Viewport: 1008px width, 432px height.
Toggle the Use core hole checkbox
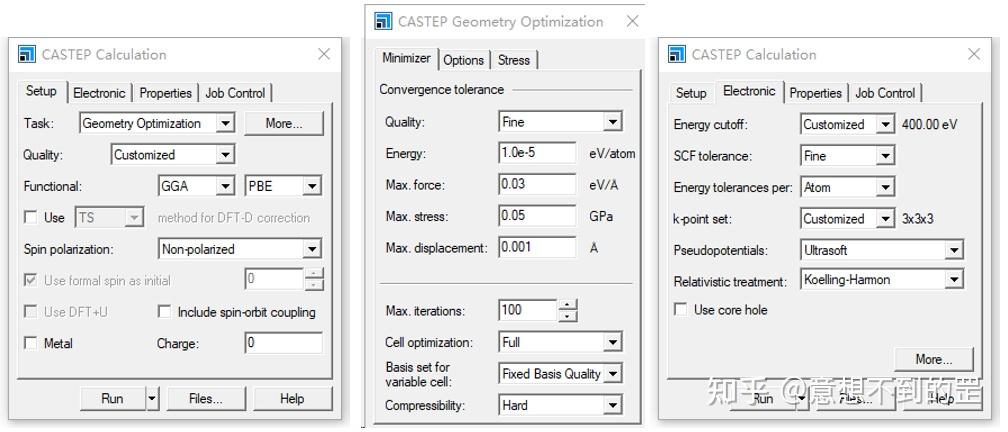point(681,310)
